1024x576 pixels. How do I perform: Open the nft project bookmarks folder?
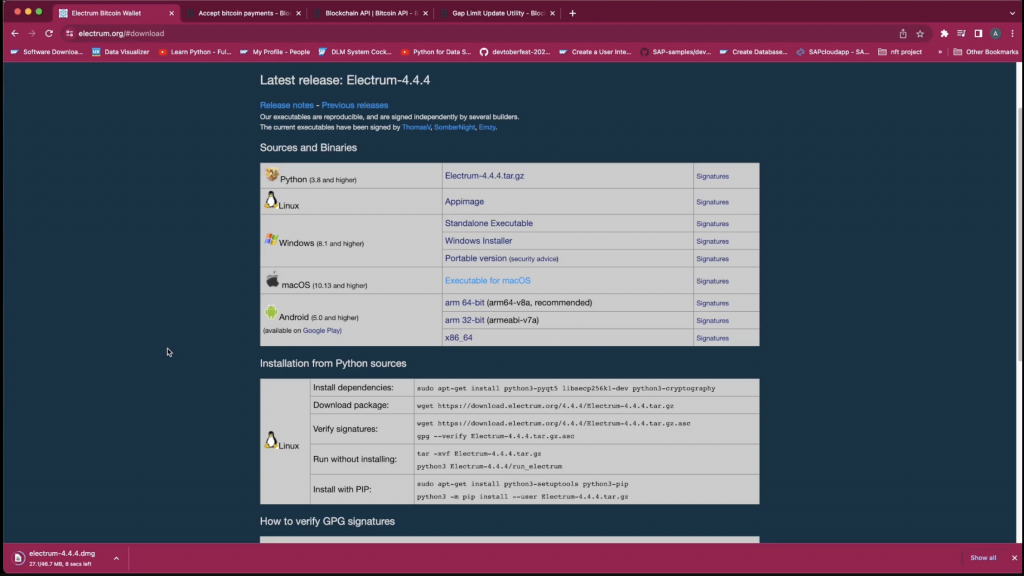click(x=900, y=52)
